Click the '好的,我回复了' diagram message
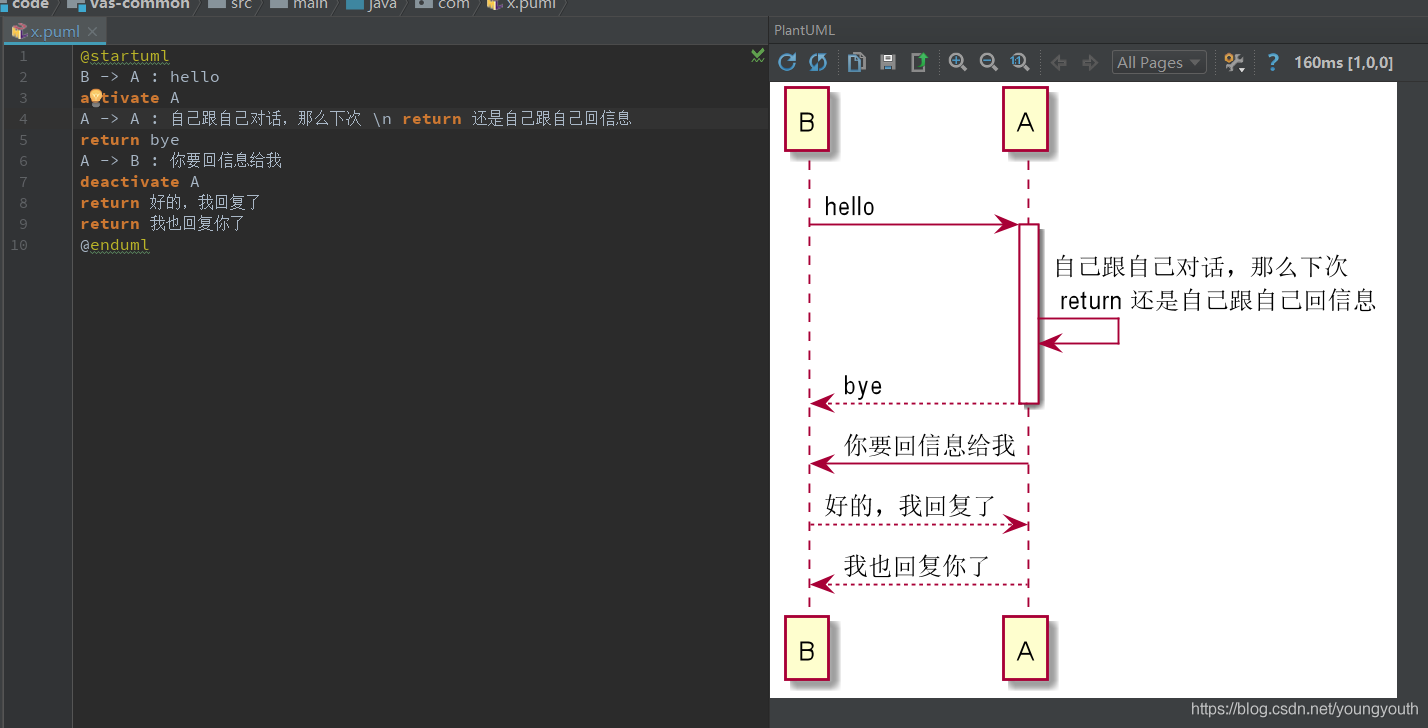 [910, 506]
